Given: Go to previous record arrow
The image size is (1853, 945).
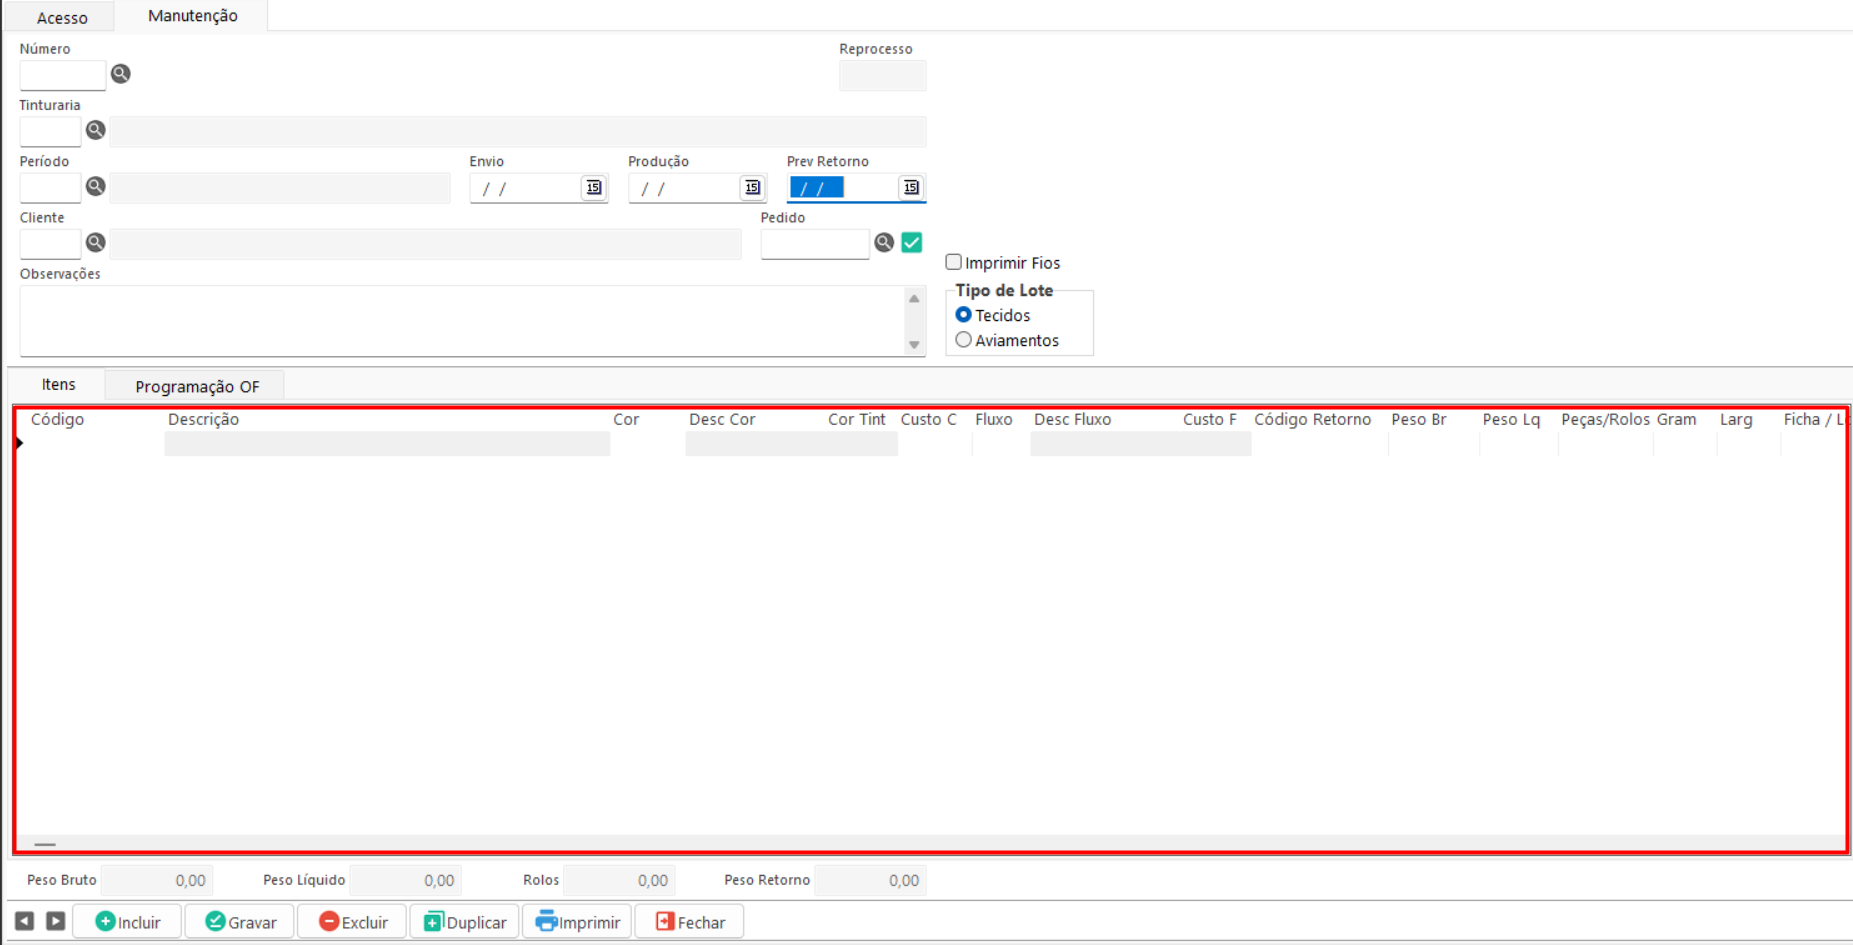Looking at the screenshot, I should click(25, 921).
